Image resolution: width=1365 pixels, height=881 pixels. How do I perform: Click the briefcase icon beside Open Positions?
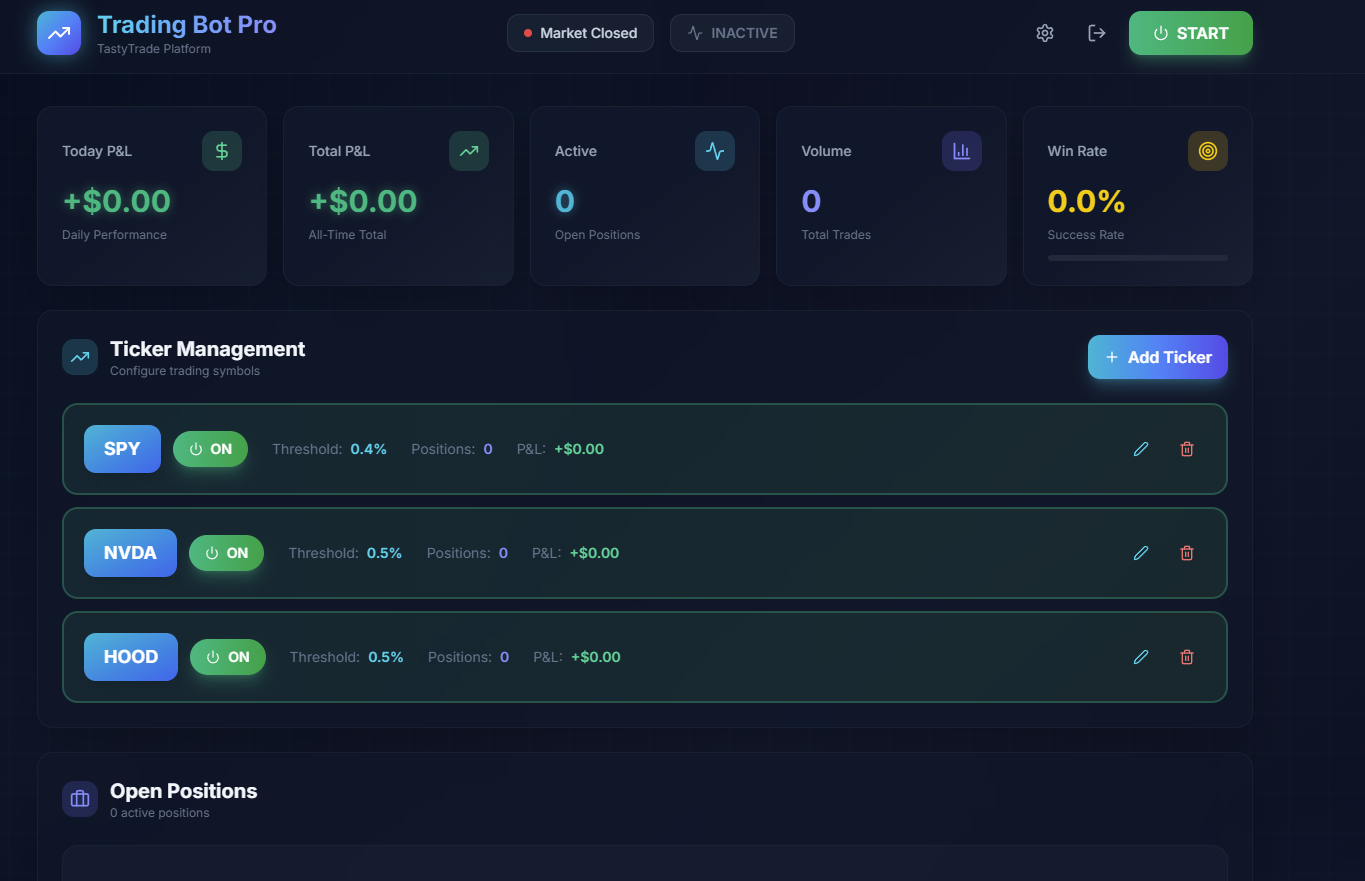80,799
